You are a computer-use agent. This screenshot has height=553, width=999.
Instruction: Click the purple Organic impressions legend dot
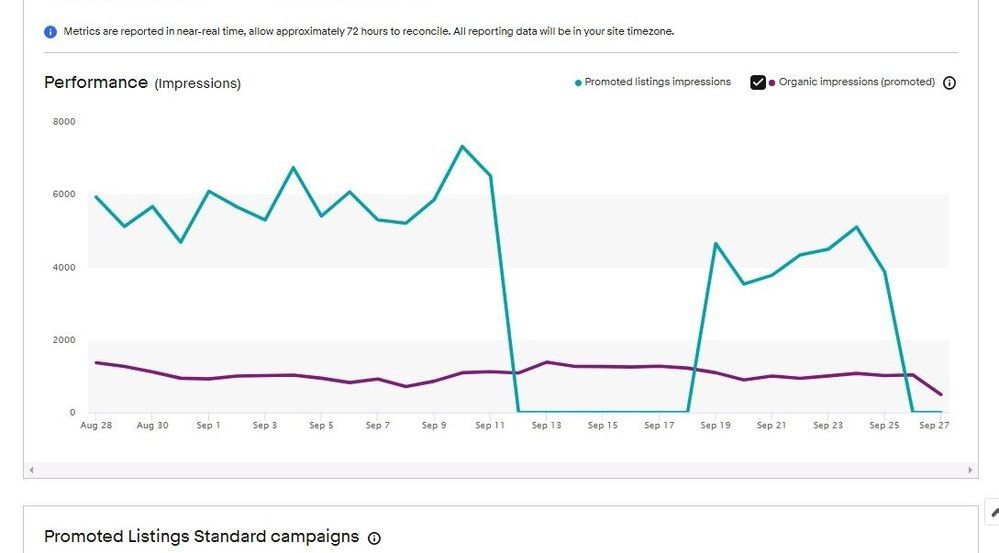pos(772,83)
